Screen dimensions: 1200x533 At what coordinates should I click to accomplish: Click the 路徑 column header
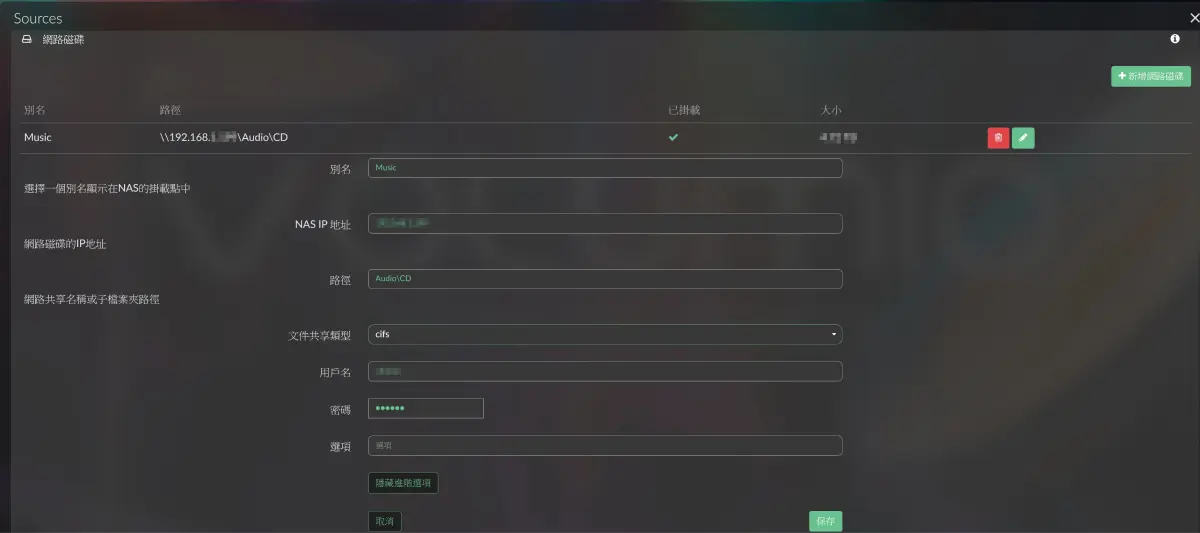pyautogui.click(x=170, y=109)
